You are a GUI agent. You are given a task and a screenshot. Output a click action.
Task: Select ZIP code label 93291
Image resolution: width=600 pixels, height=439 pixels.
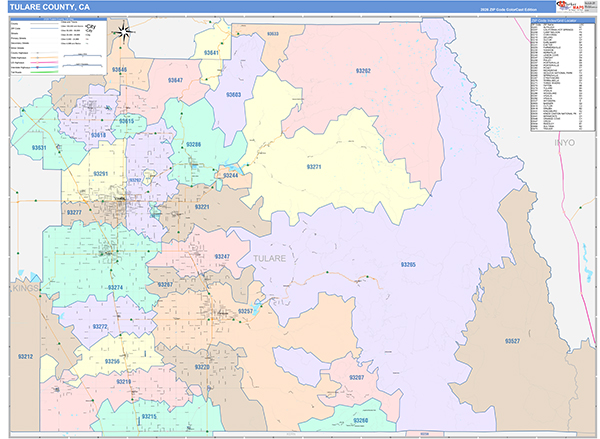[101, 174]
